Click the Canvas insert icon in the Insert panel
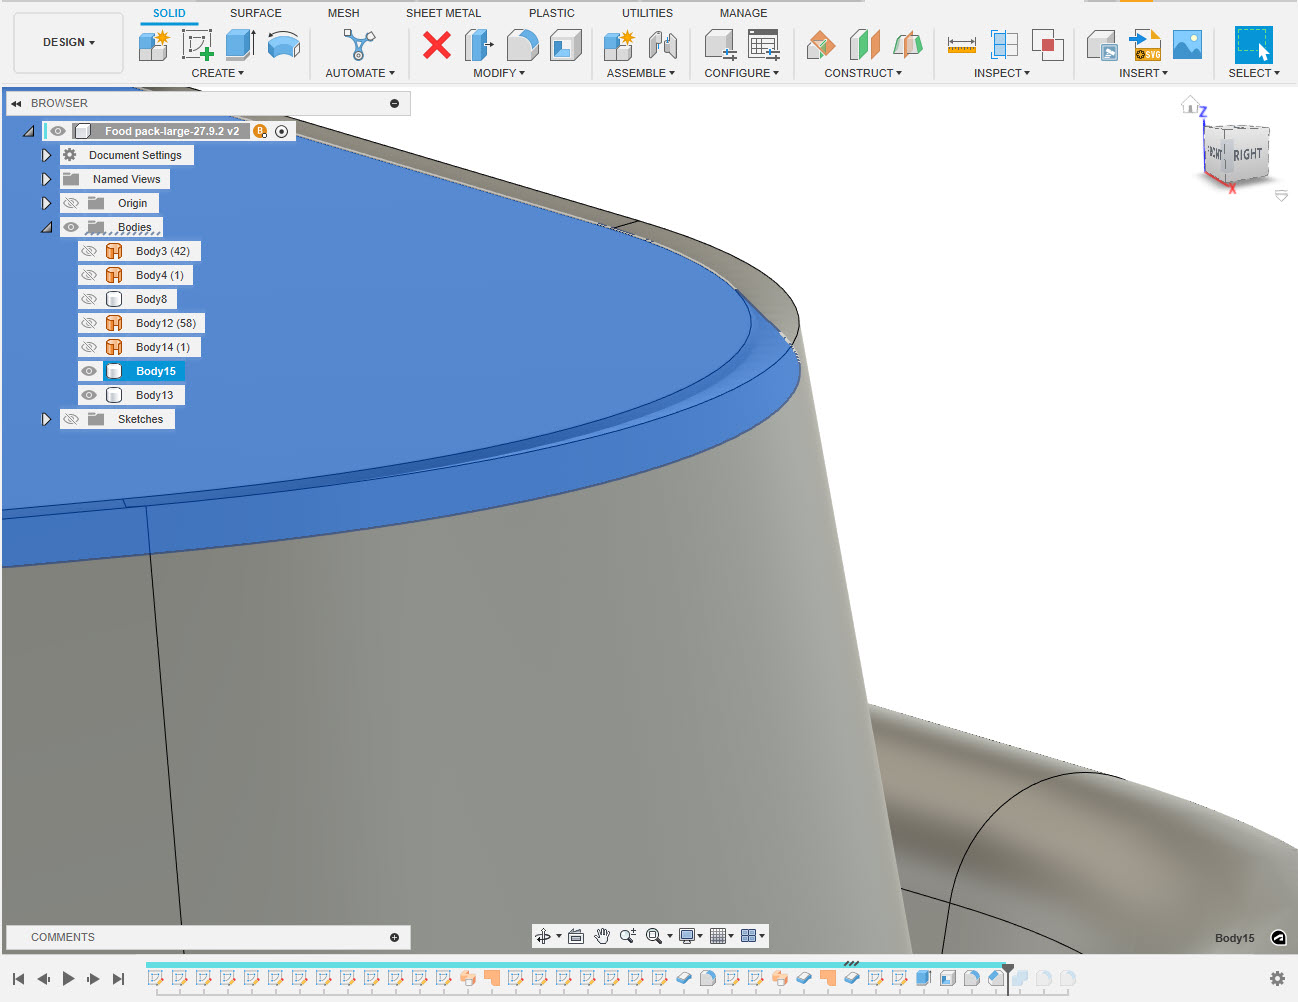This screenshot has height=1002, width=1298. tap(1187, 45)
